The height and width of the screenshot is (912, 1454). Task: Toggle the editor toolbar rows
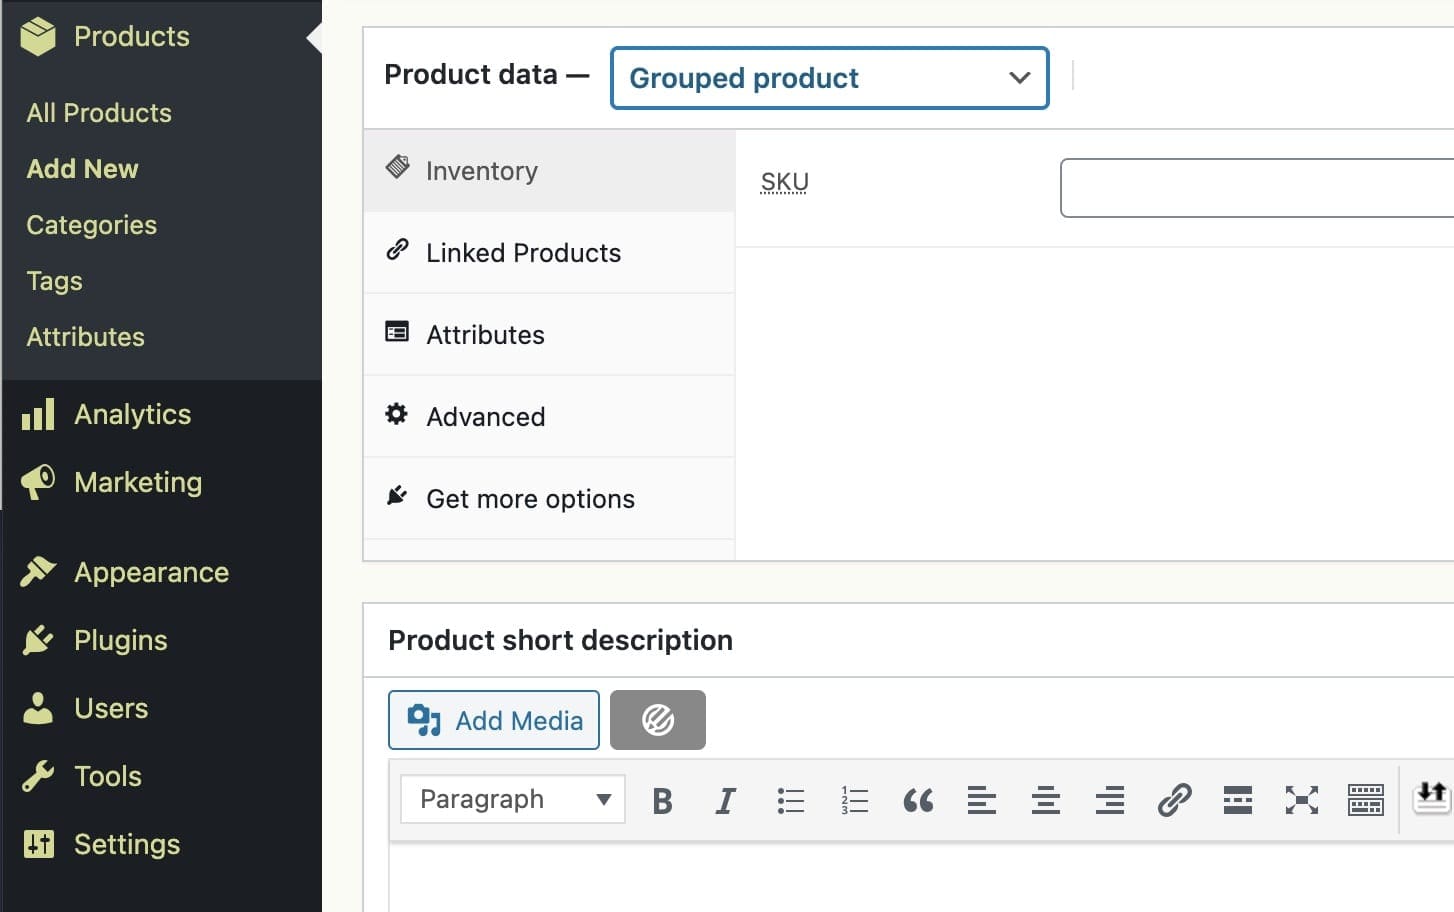(1366, 801)
